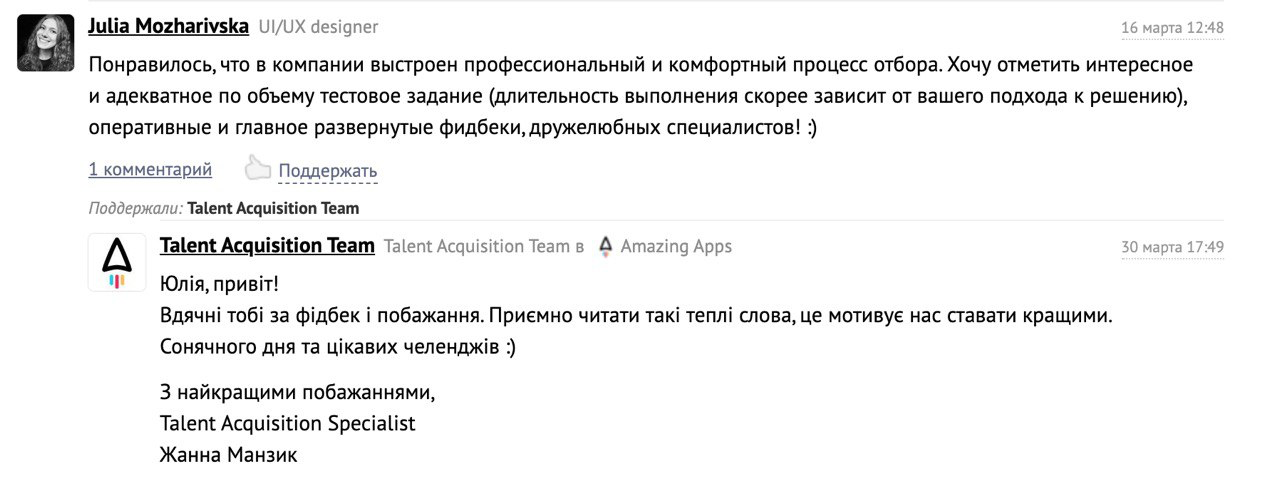This screenshot has width=1280, height=499.
Task: Click the 30 марта 17:49 timestamp
Action: pyautogui.click(x=1172, y=248)
